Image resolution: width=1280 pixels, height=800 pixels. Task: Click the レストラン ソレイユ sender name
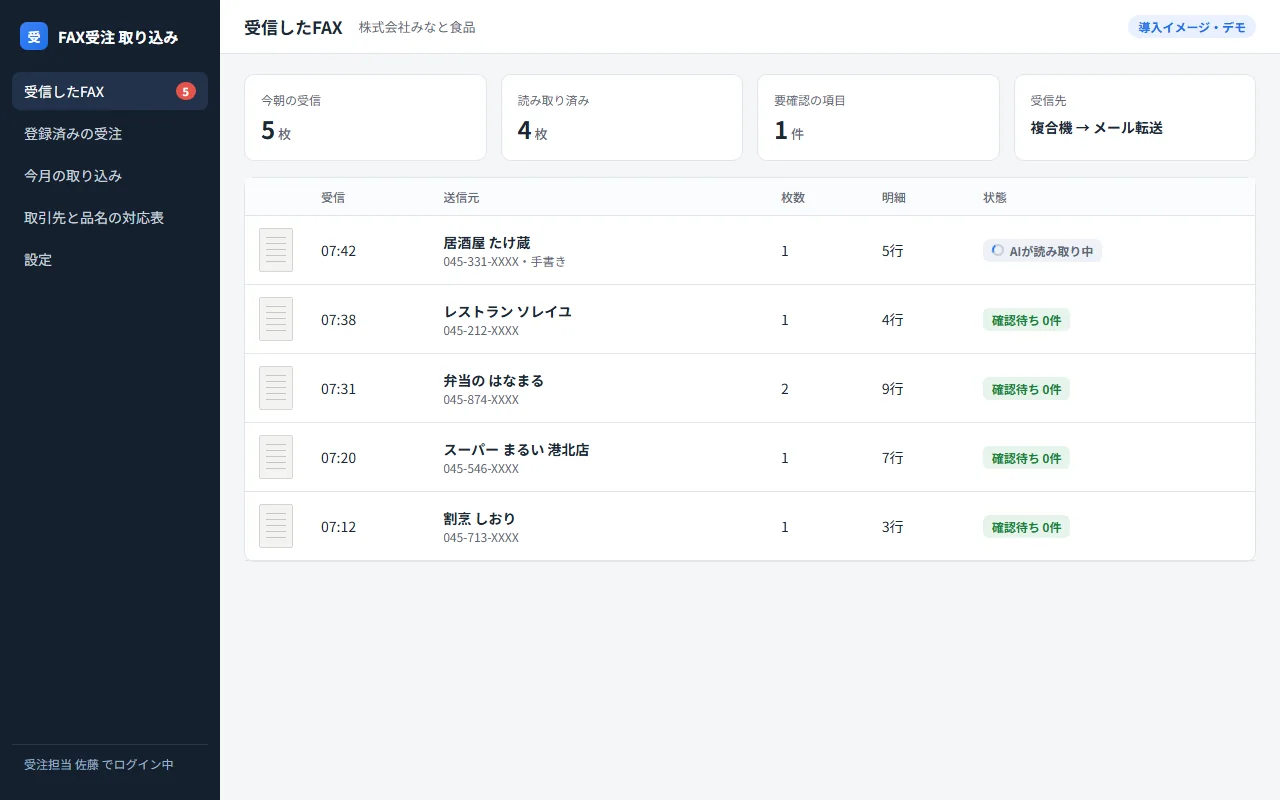[507, 311]
